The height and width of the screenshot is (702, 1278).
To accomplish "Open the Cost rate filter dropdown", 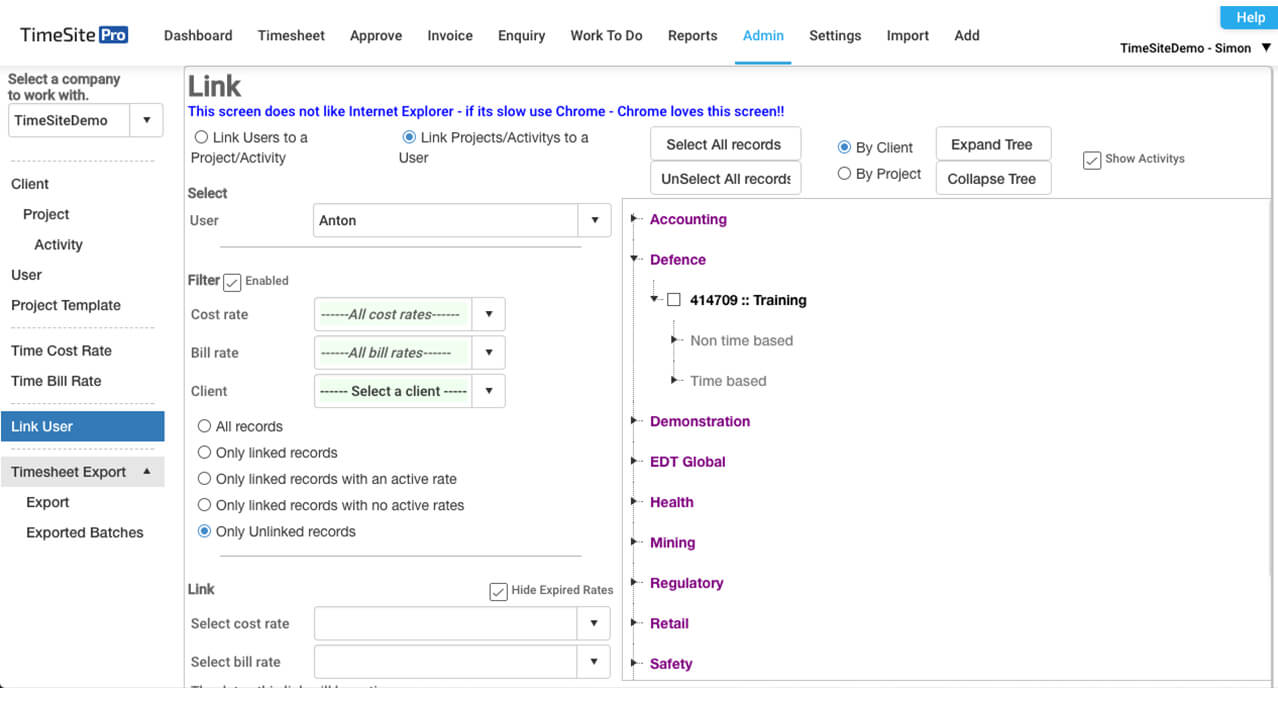I will click(488, 314).
